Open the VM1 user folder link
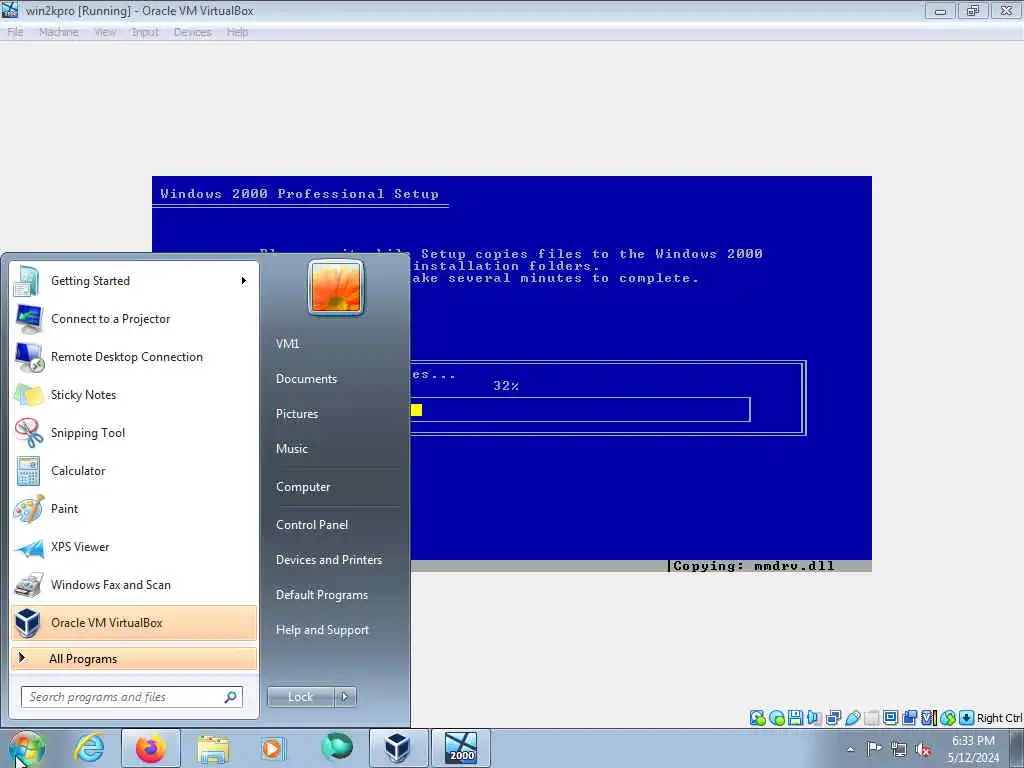This screenshot has height=768, width=1024. coord(287,344)
